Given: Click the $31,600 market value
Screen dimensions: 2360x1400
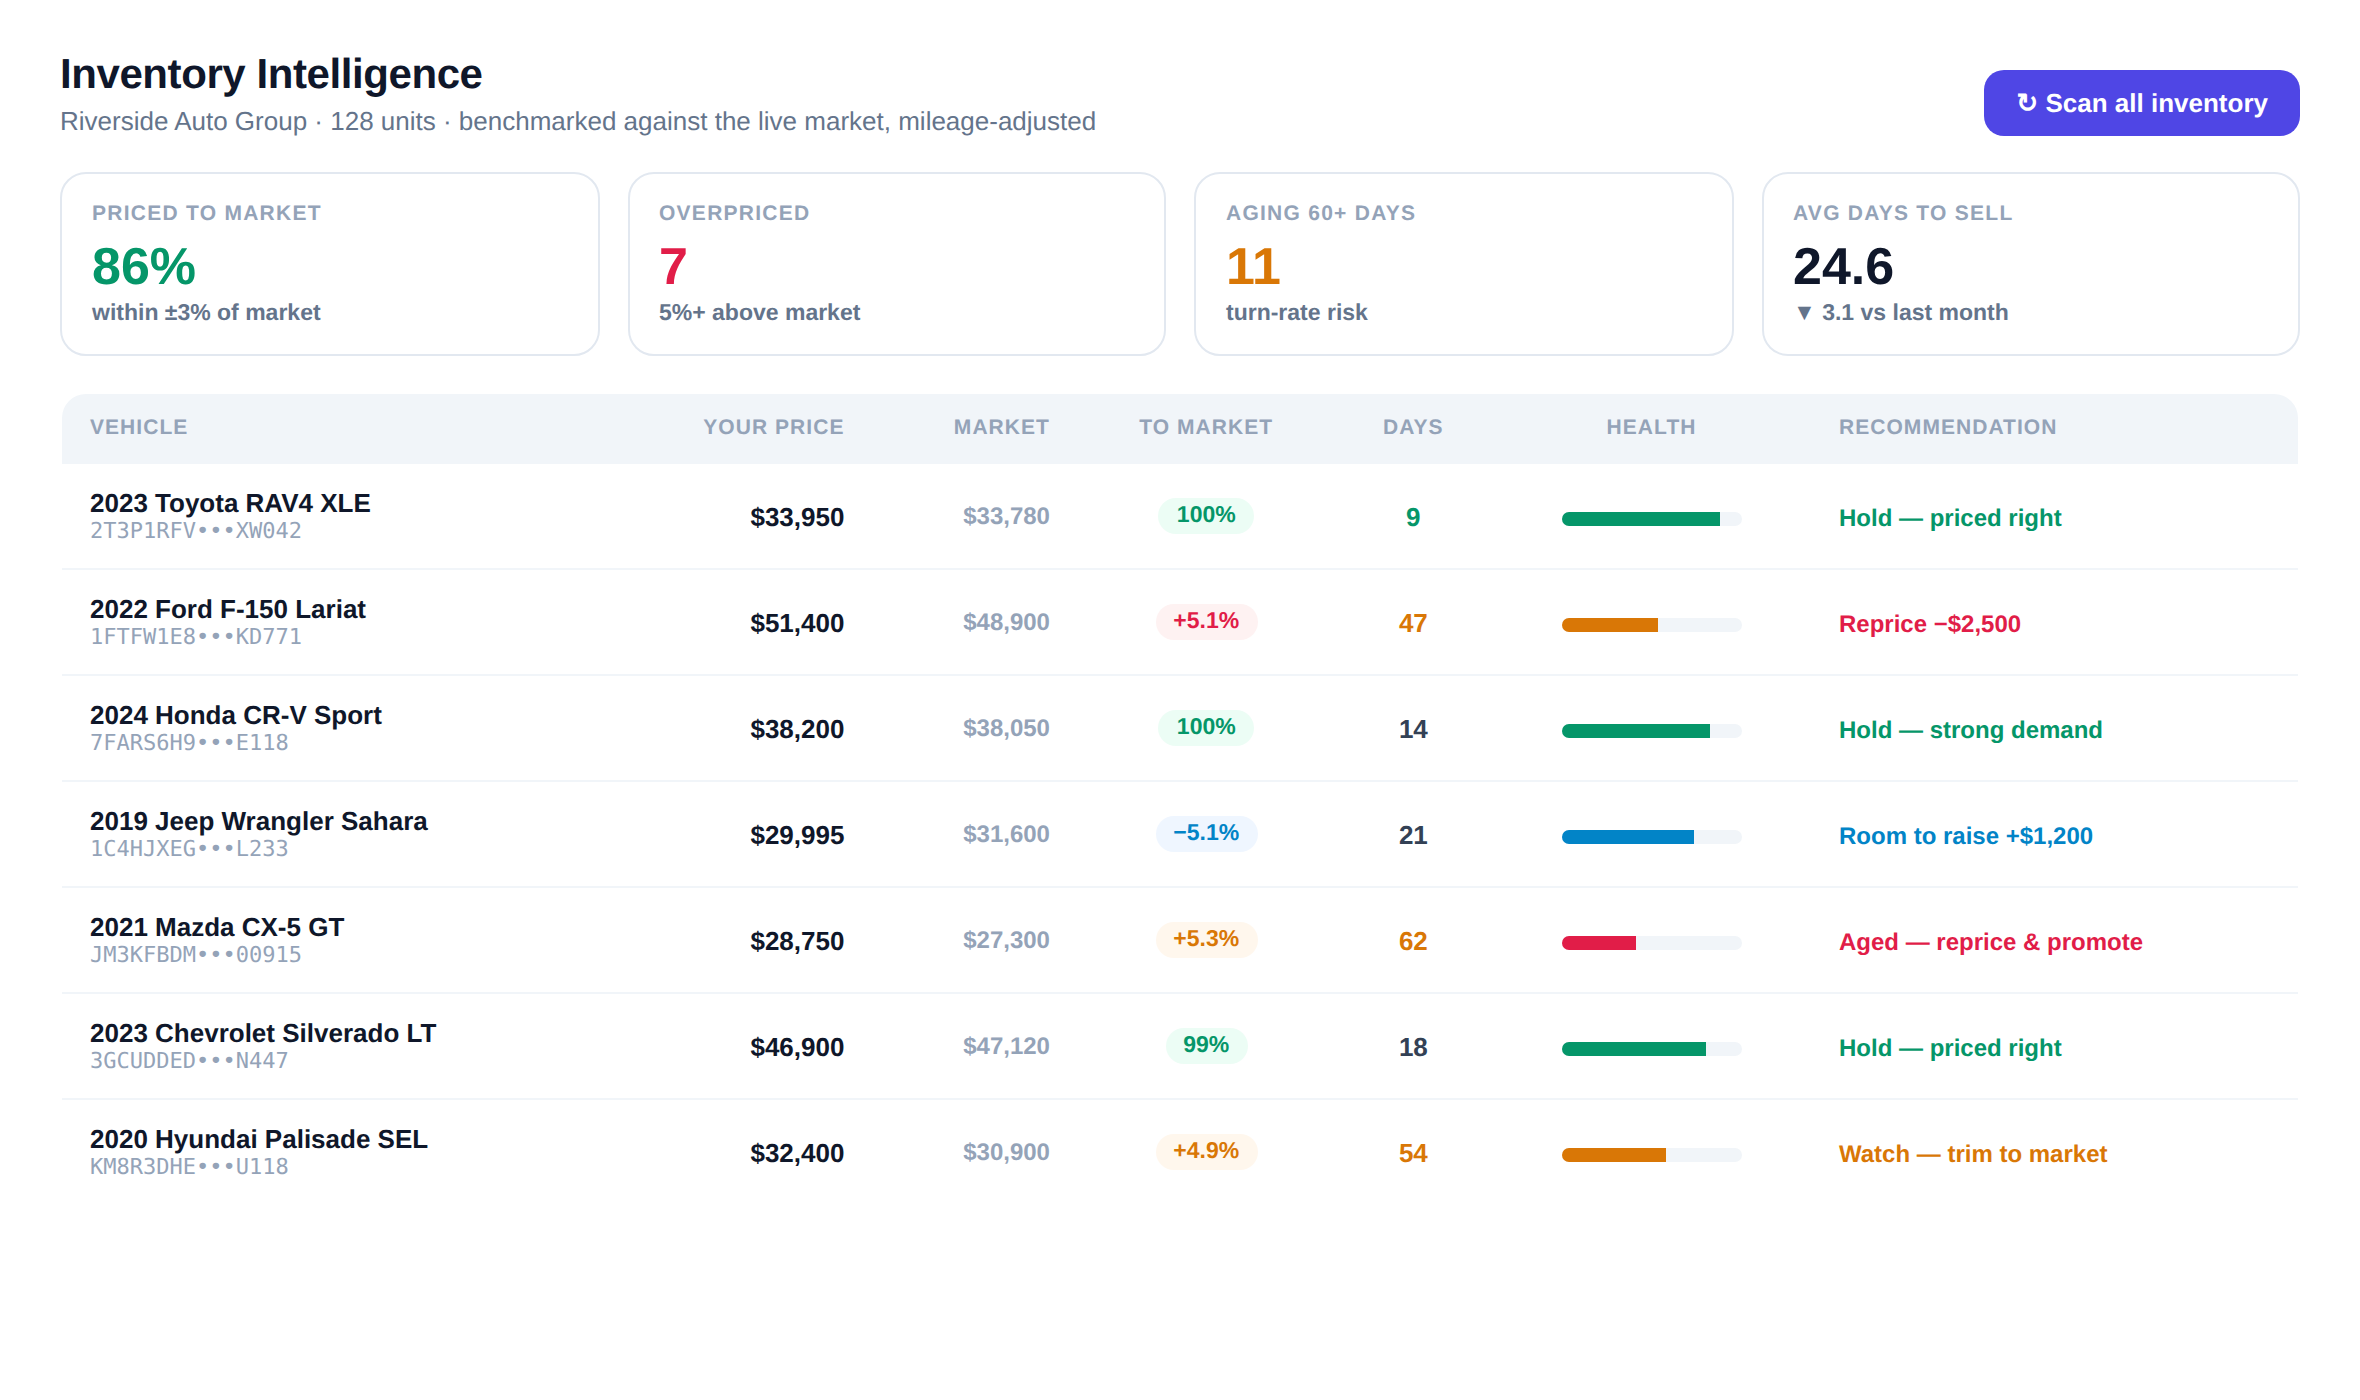Looking at the screenshot, I should tap(1006, 834).
